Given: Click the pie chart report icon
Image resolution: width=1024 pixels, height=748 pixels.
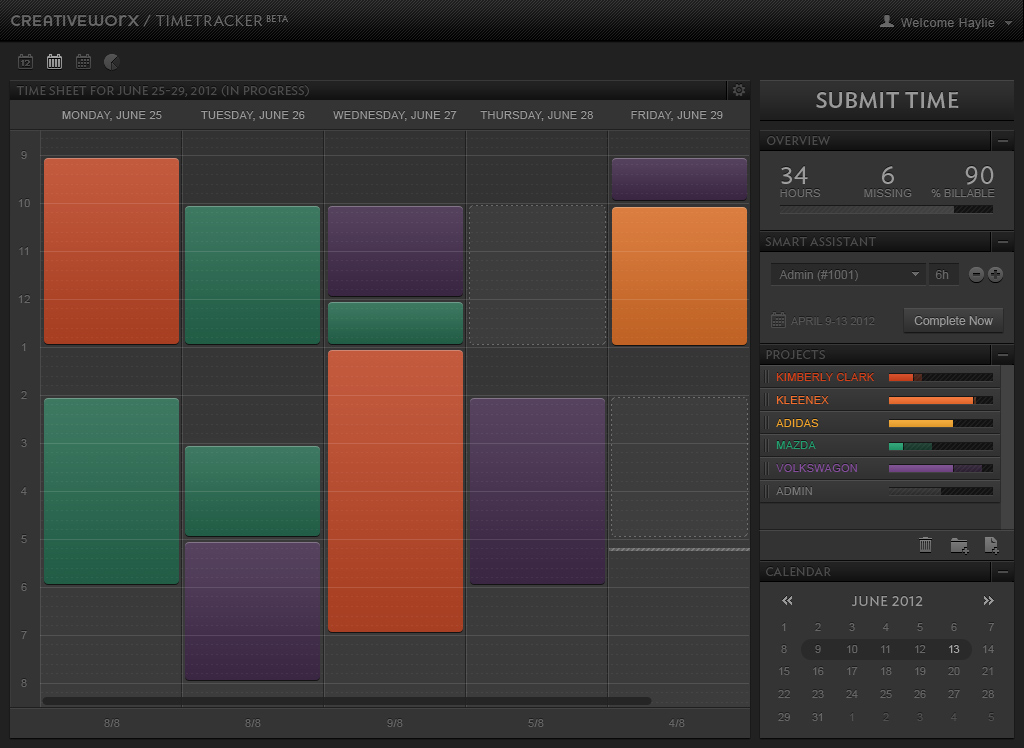Looking at the screenshot, I should (x=111, y=61).
